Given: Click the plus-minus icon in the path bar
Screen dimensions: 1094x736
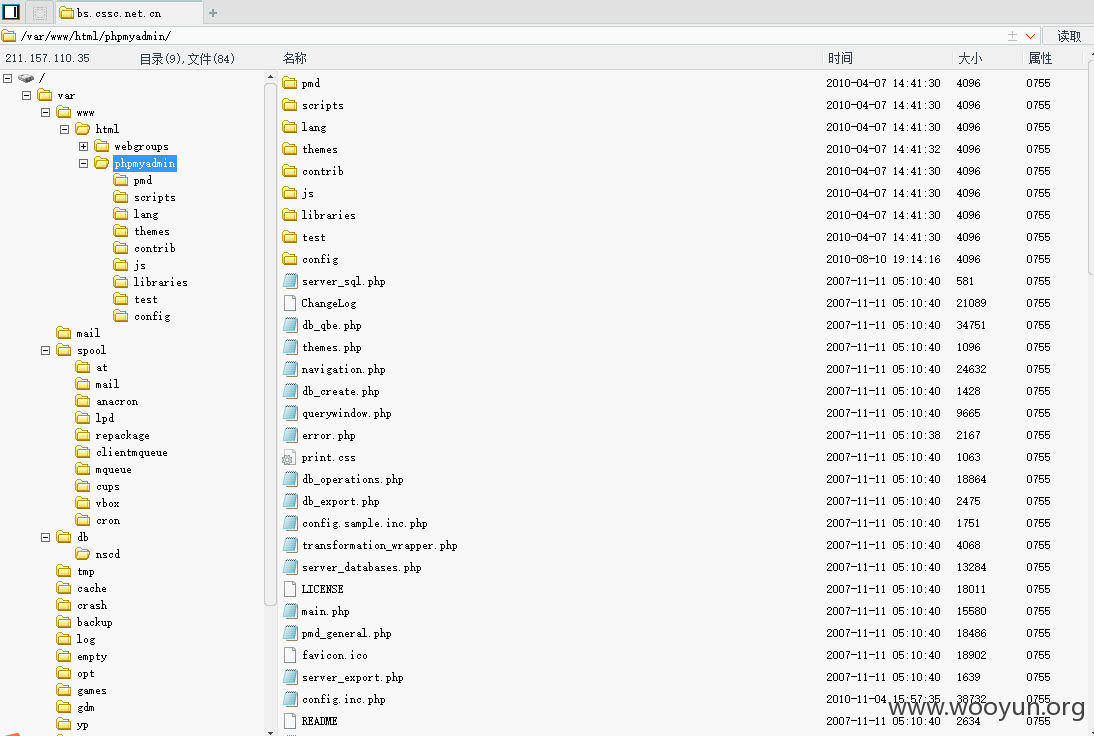Looking at the screenshot, I should tap(1012, 36).
